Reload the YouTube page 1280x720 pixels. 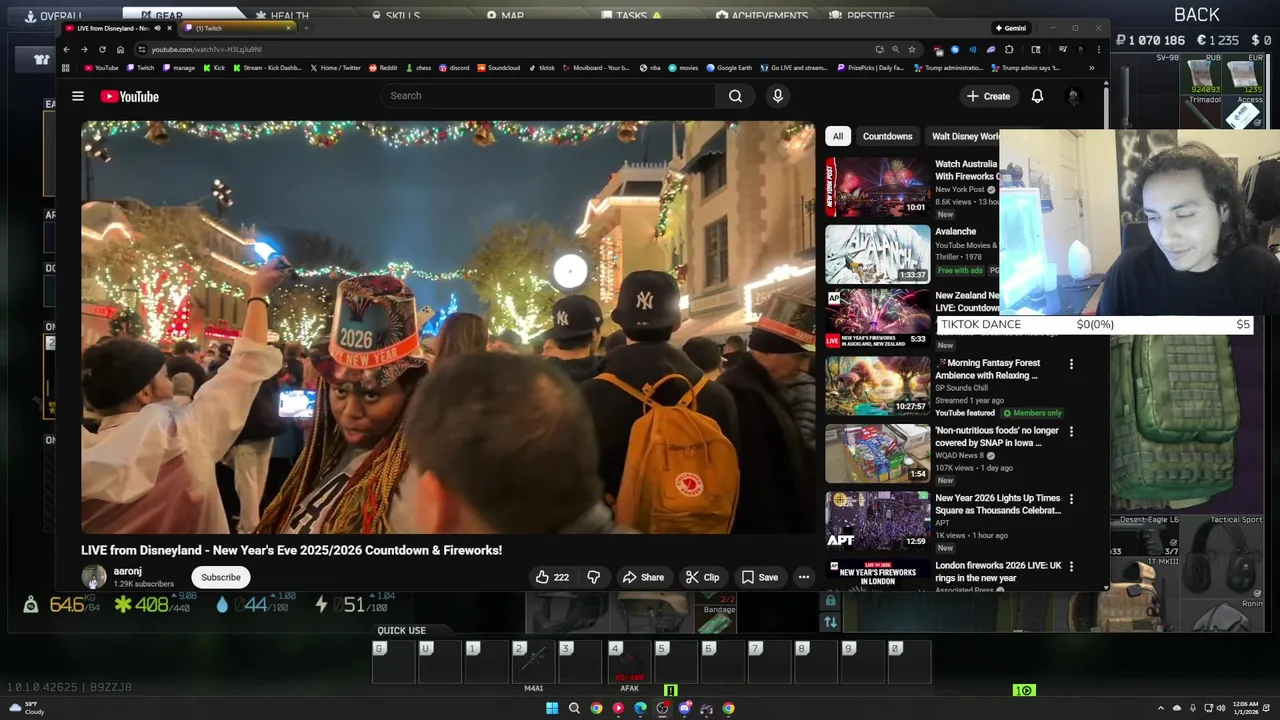pos(102,49)
